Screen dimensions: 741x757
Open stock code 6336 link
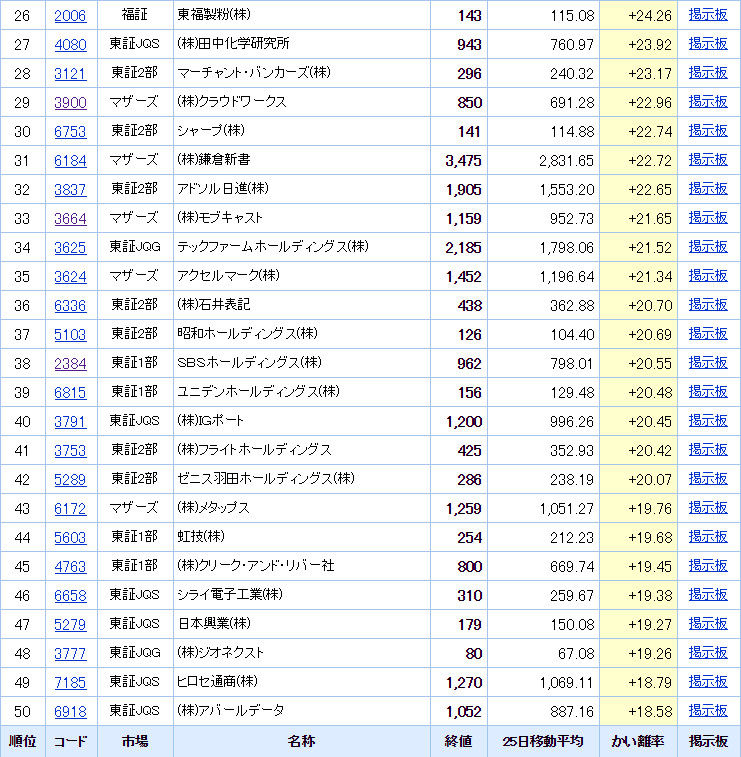pyautogui.click(x=70, y=306)
